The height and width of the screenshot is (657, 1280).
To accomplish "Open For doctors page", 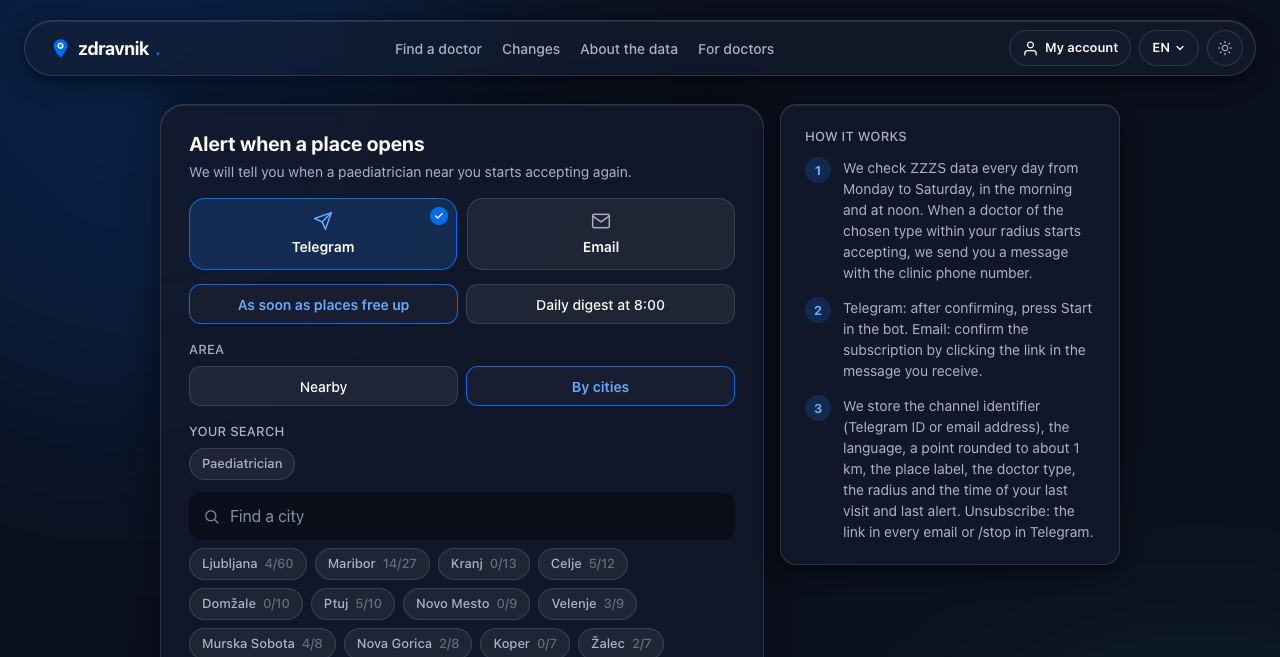I will (x=736, y=49).
